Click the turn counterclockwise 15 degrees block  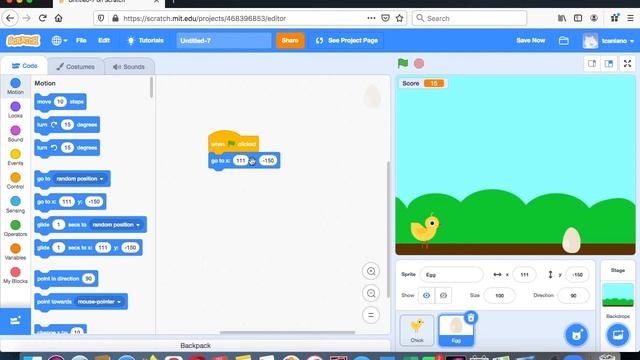(x=67, y=147)
